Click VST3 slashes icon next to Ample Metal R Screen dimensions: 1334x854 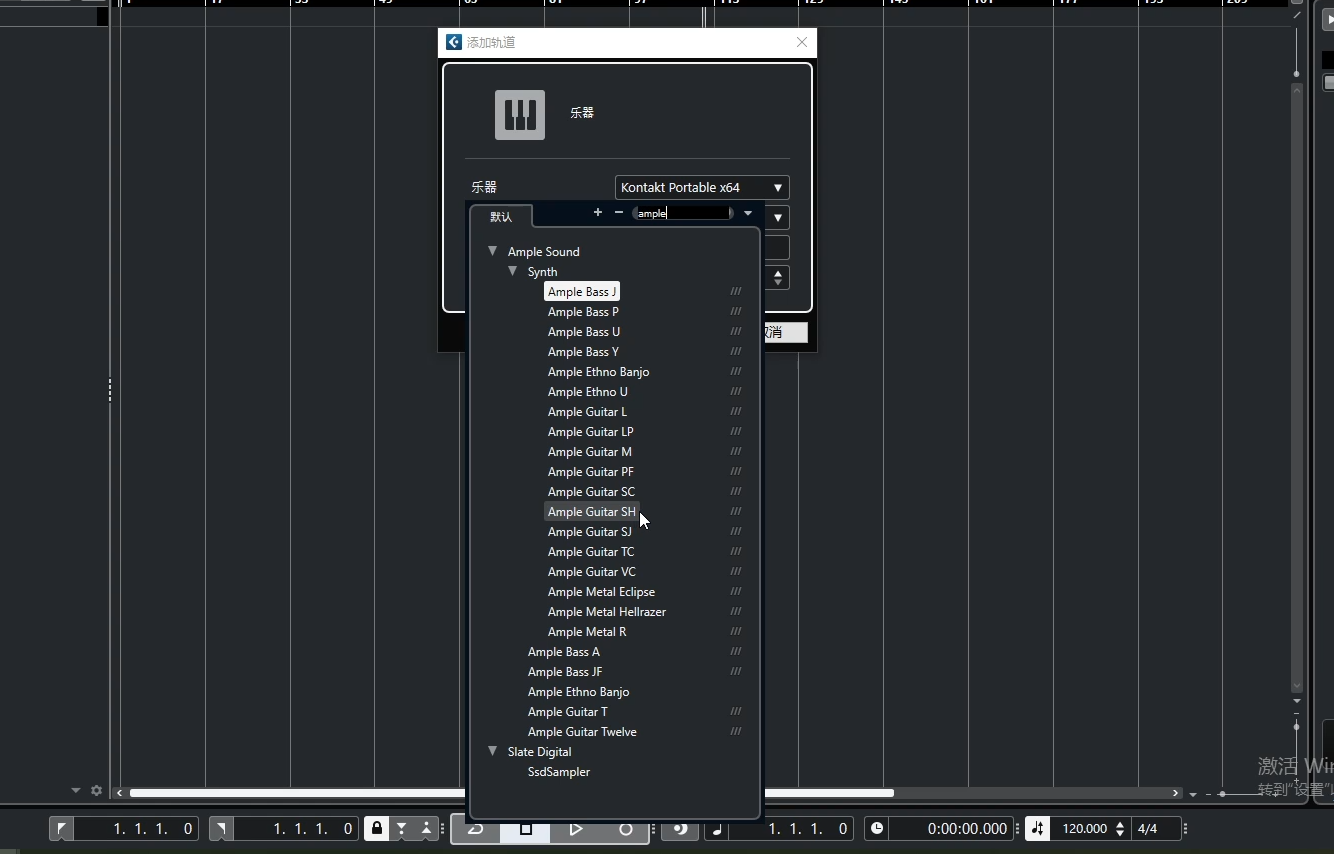736,631
